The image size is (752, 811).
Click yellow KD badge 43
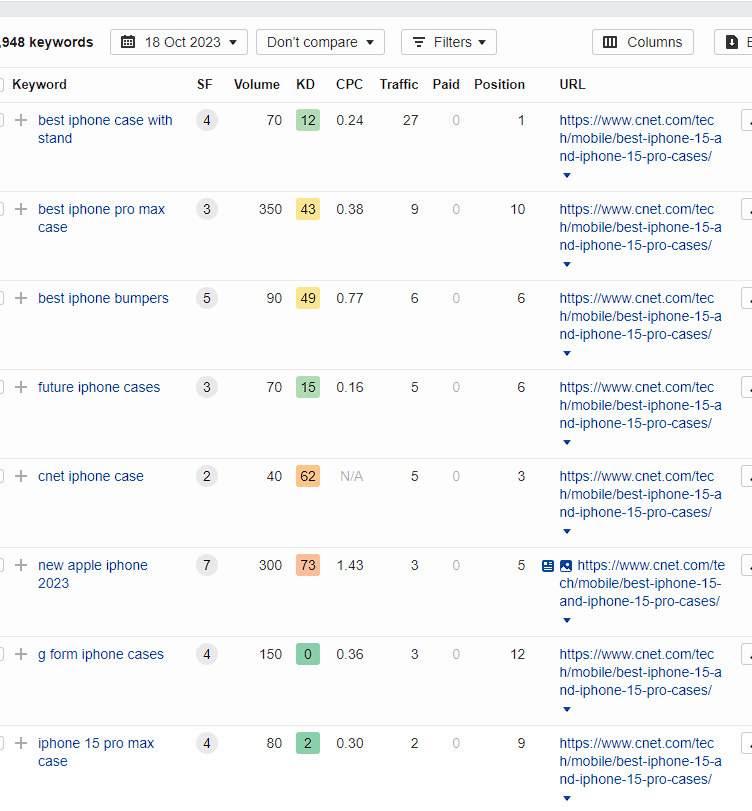coord(308,209)
